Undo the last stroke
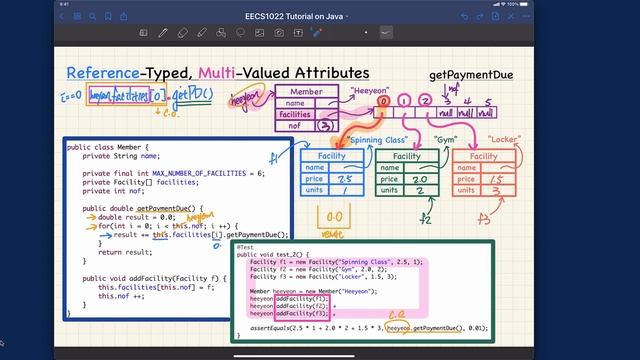Image resolution: width=640 pixels, height=360 pixels. pos(464,16)
